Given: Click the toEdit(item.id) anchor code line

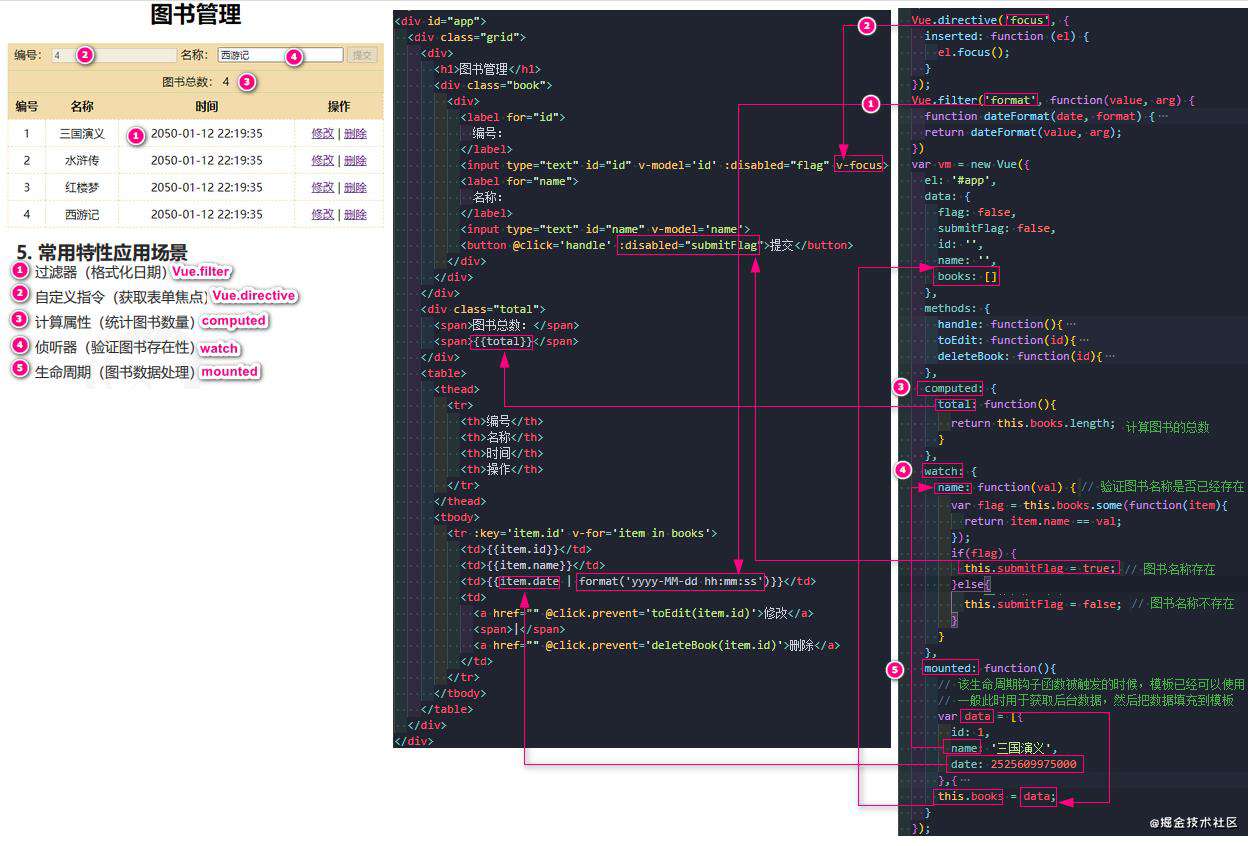Looking at the screenshot, I should pyautogui.click(x=643, y=613).
